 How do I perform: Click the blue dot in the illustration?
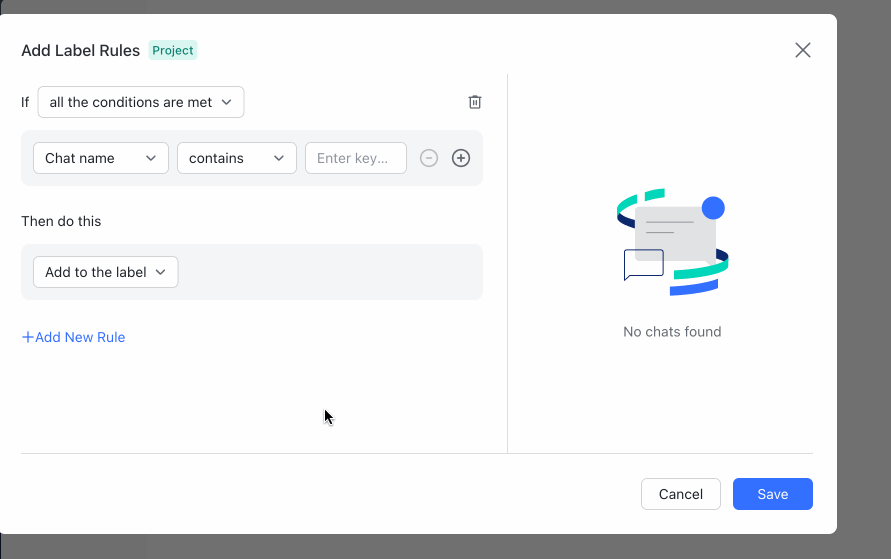pos(713,208)
